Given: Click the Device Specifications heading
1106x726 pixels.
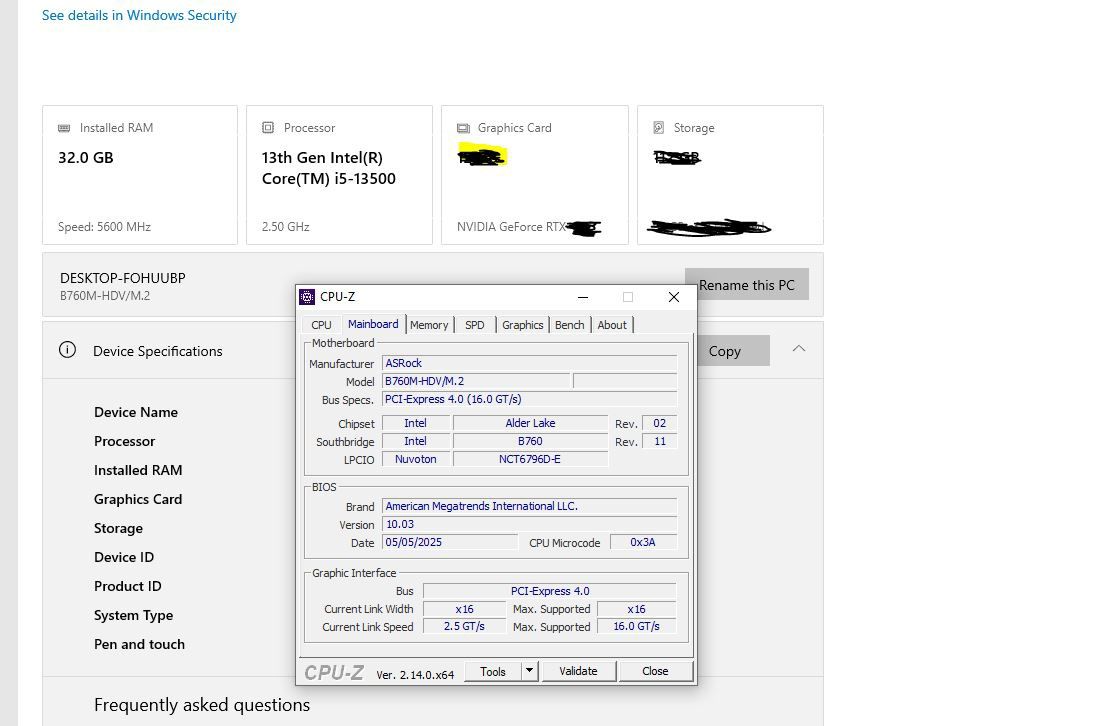Looking at the screenshot, I should [157, 351].
